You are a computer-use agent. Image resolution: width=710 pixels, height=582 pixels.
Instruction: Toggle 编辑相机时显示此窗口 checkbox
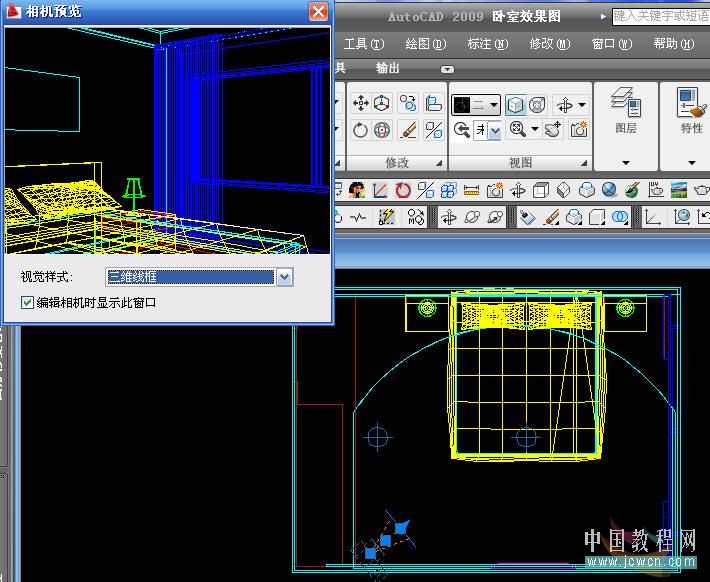tap(28, 302)
